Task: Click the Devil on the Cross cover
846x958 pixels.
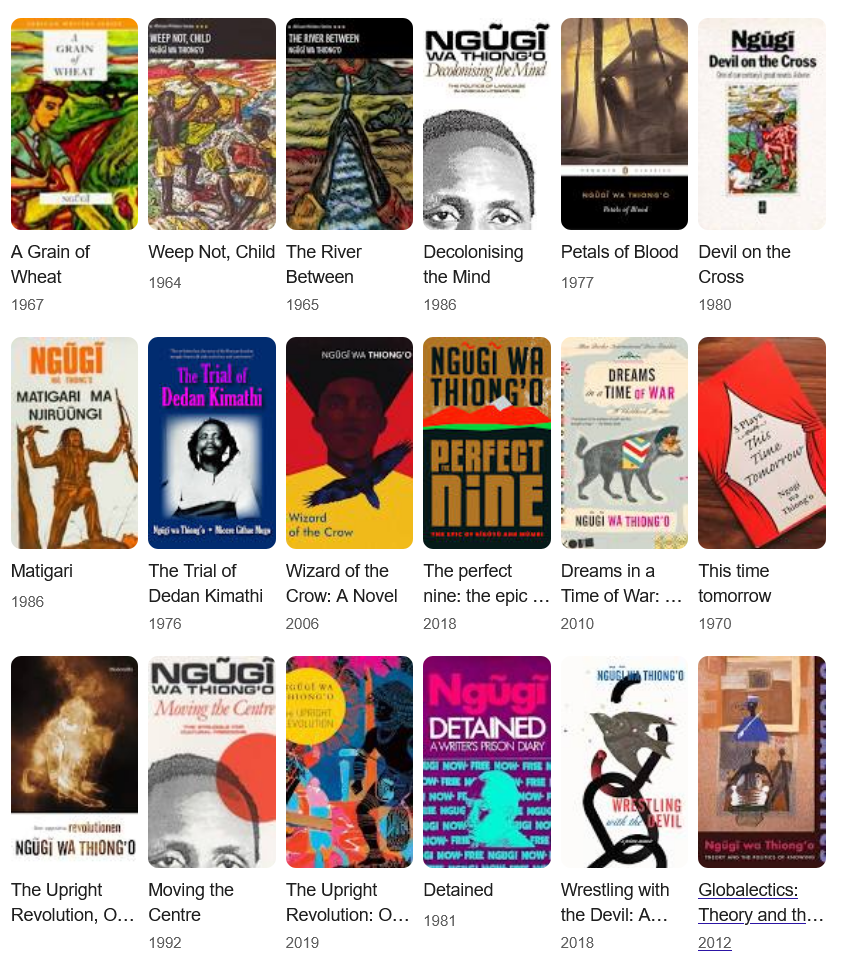Action: click(762, 124)
